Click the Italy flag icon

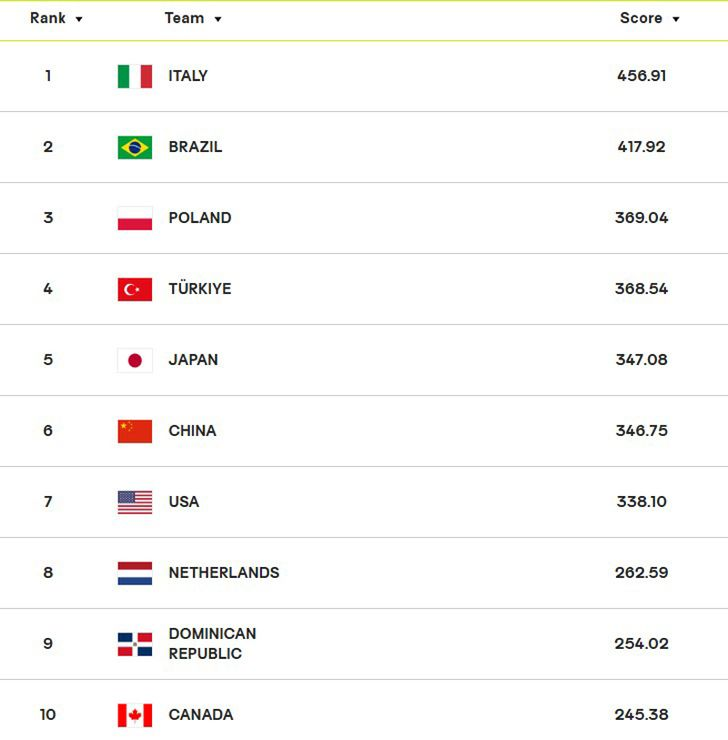tap(135, 76)
